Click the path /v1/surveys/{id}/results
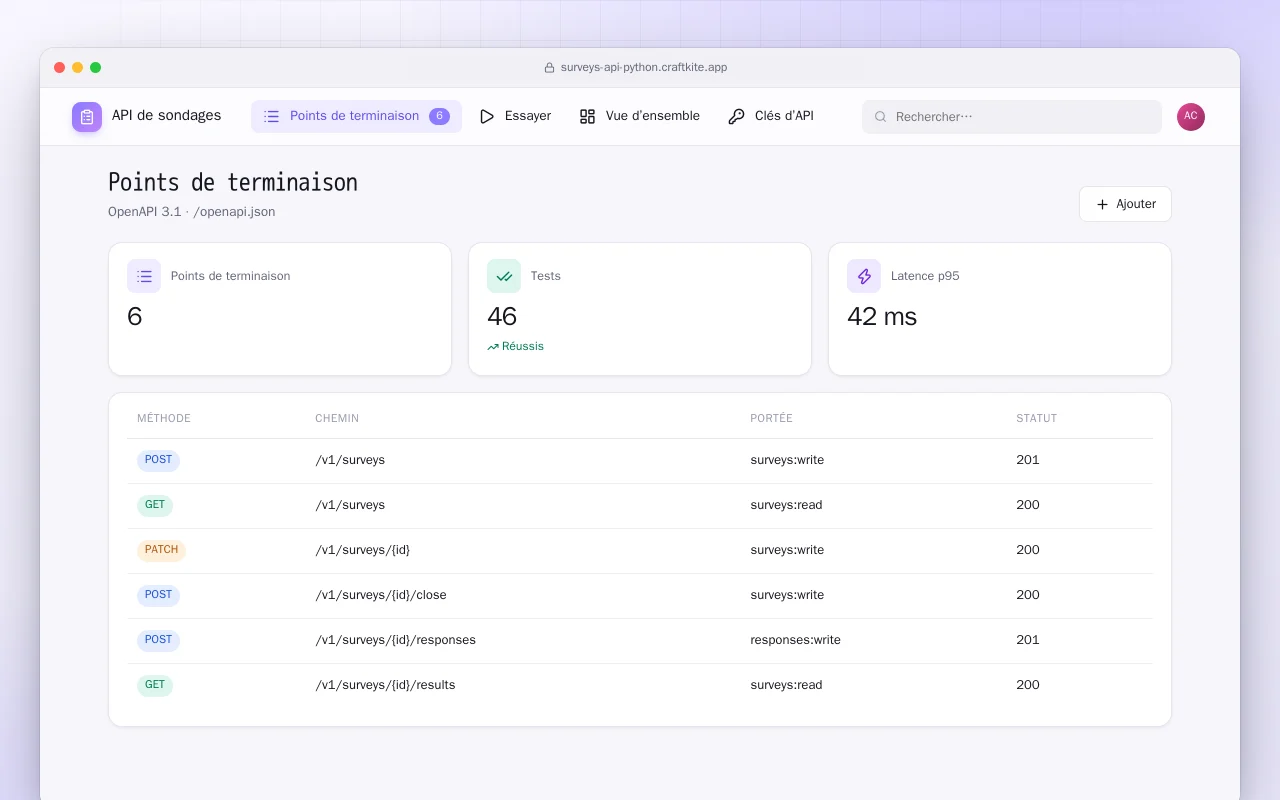This screenshot has height=800, width=1280. click(x=385, y=685)
